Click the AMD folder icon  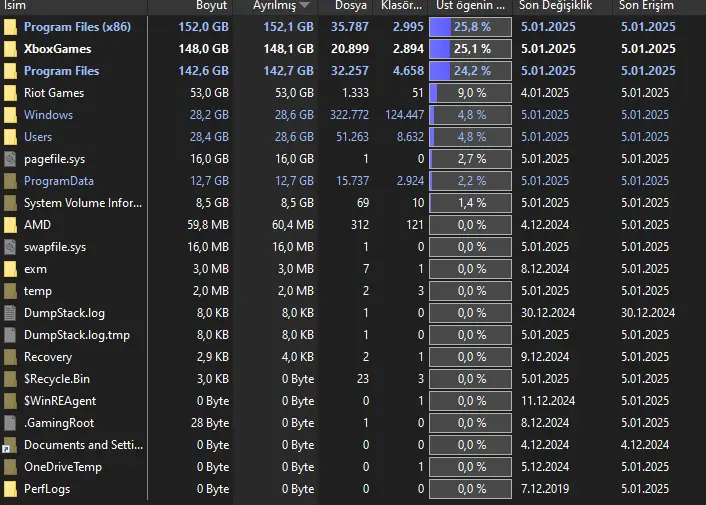(x=10, y=225)
